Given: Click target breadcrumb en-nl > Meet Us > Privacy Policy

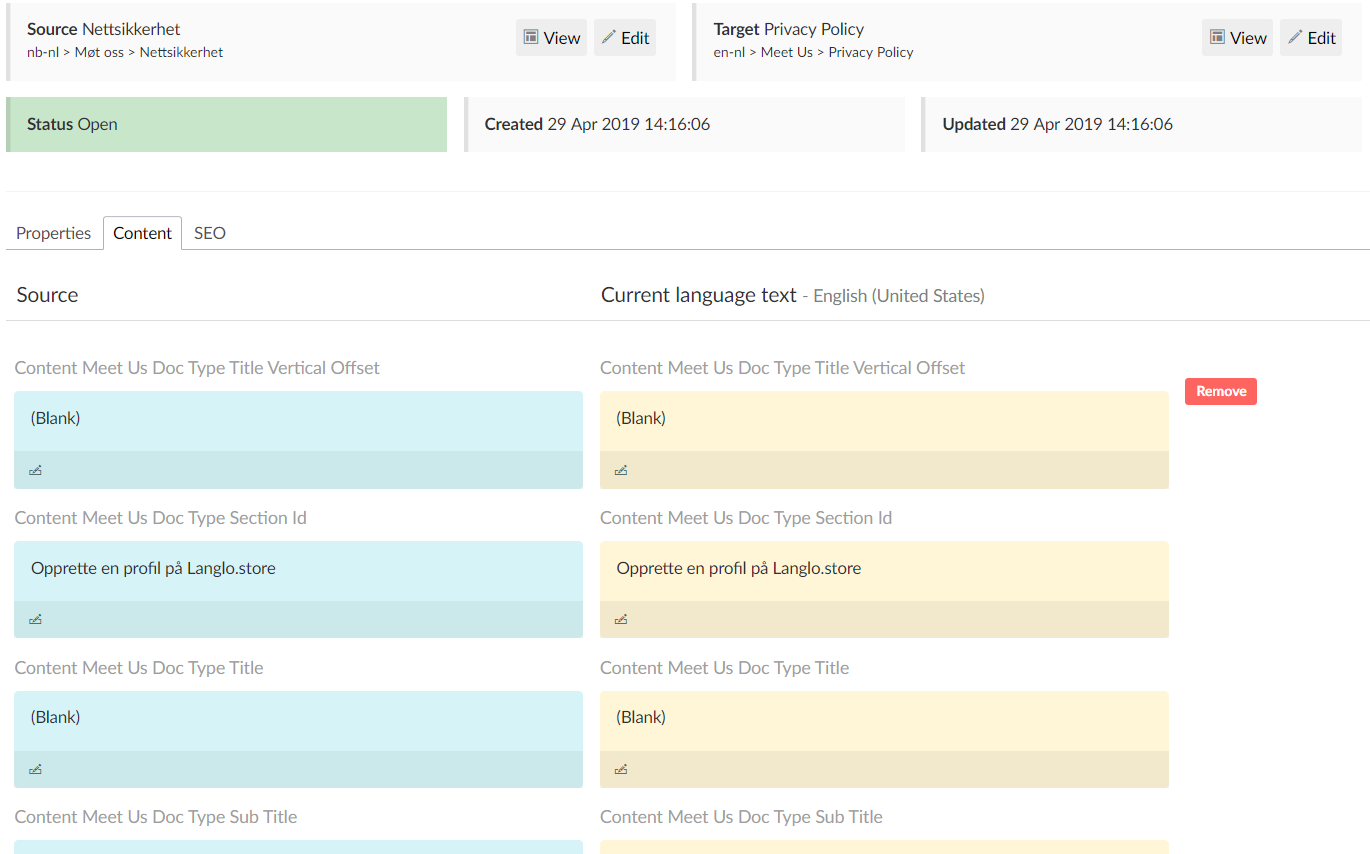Looking at the screenshot, I should pyautogui.click(x=813, y=52).
